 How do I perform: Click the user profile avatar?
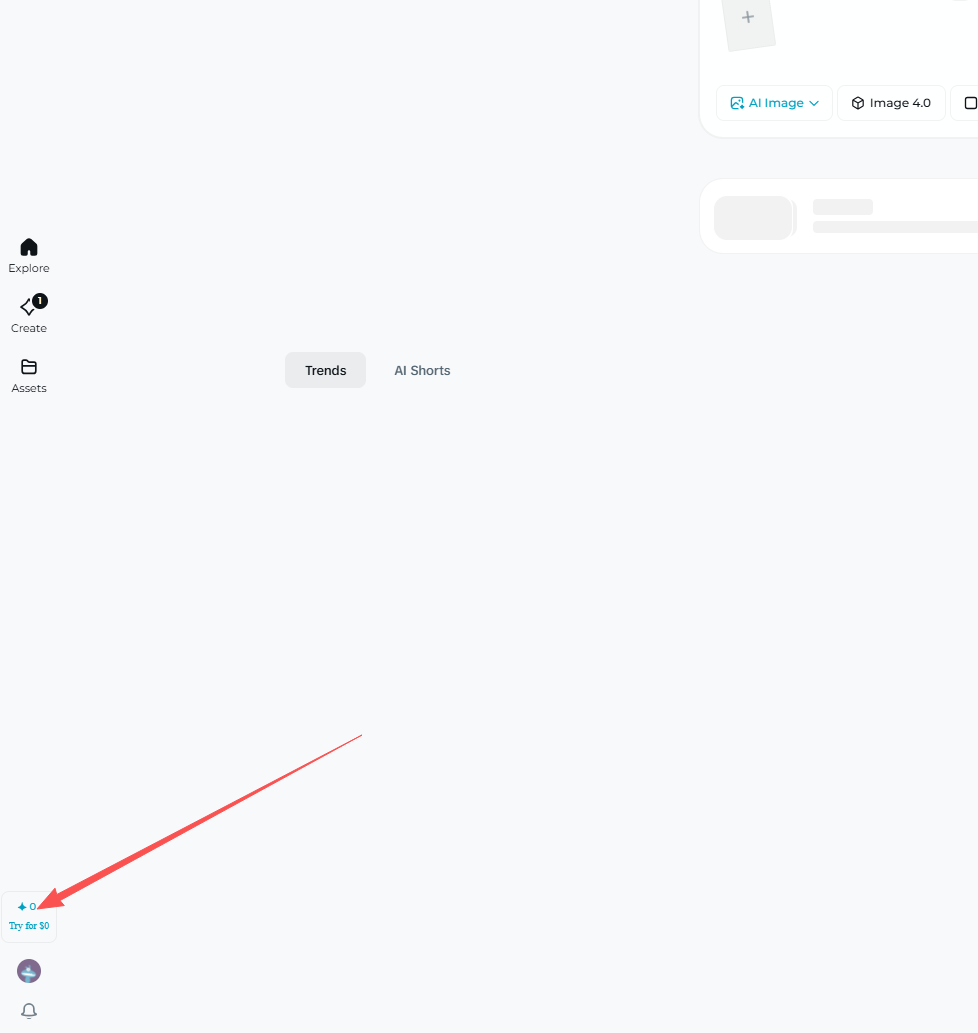tap(29, 971)
